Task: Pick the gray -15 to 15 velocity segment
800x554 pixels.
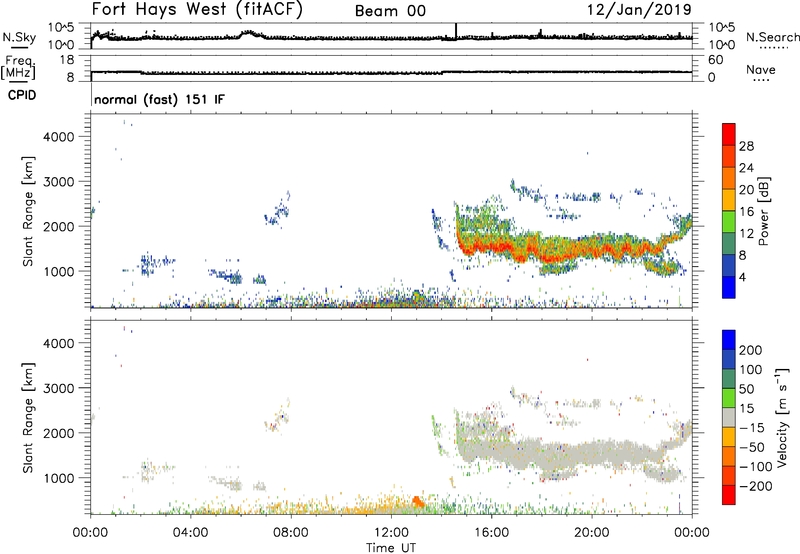Action: (x=729, y=418)
